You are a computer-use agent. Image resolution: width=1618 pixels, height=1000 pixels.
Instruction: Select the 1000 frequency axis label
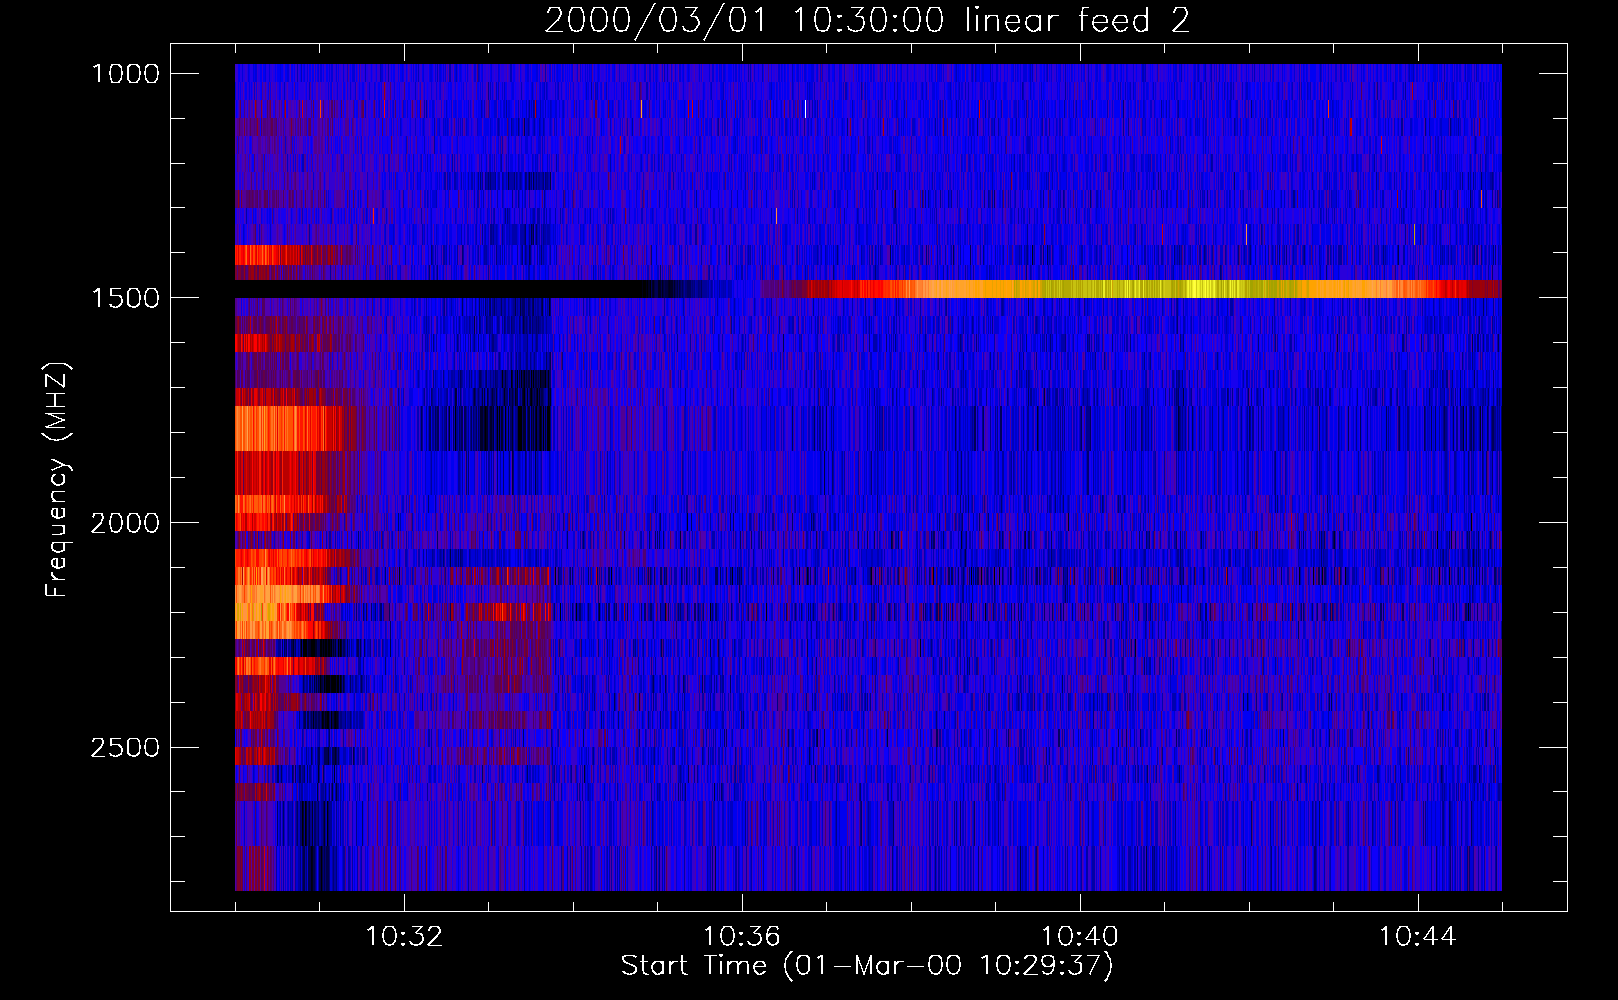(x=125, y=74)
